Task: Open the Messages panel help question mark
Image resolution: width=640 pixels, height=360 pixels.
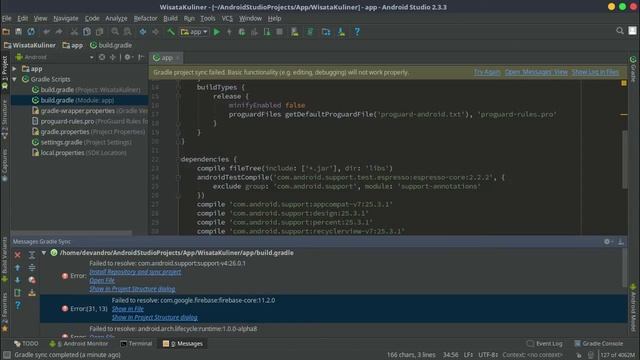Action: [18, 305]
